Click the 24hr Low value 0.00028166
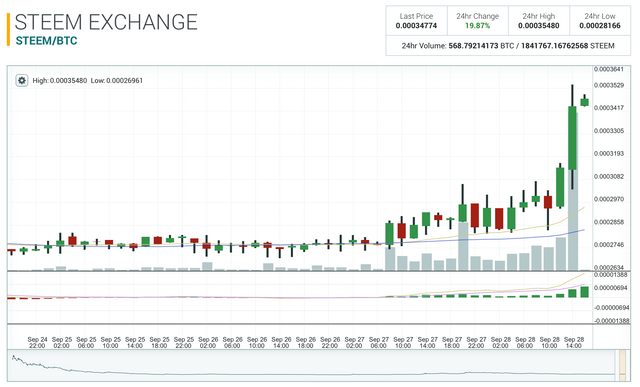Viewport: 640px width, 387px height. point(600,26)
